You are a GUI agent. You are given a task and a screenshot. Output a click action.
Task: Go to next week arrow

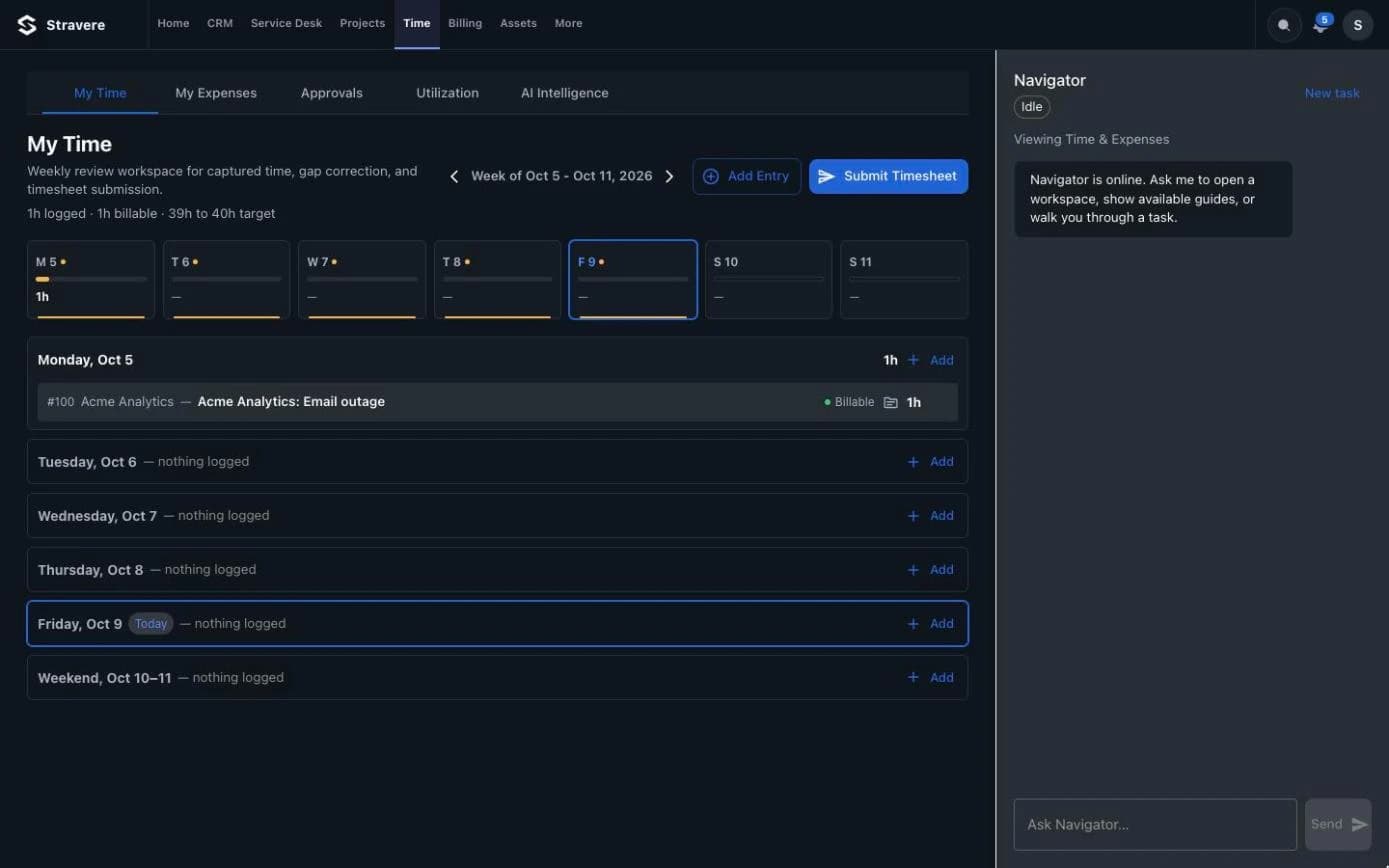[669, 176]
